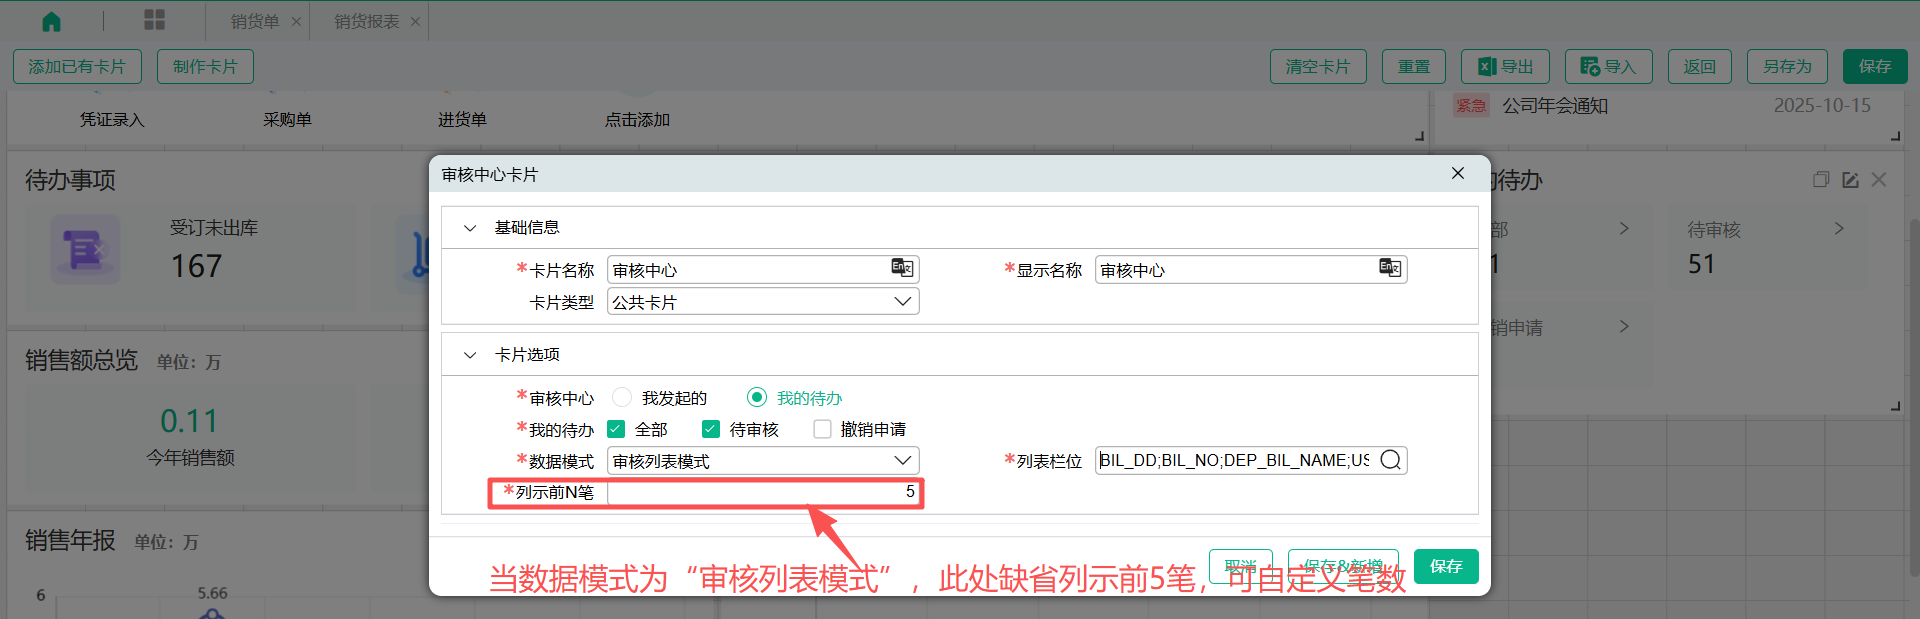This screenshot has height=619, width=1920.
Task: Click restore-window icon on 待办 card
Action: point(1821,180)
